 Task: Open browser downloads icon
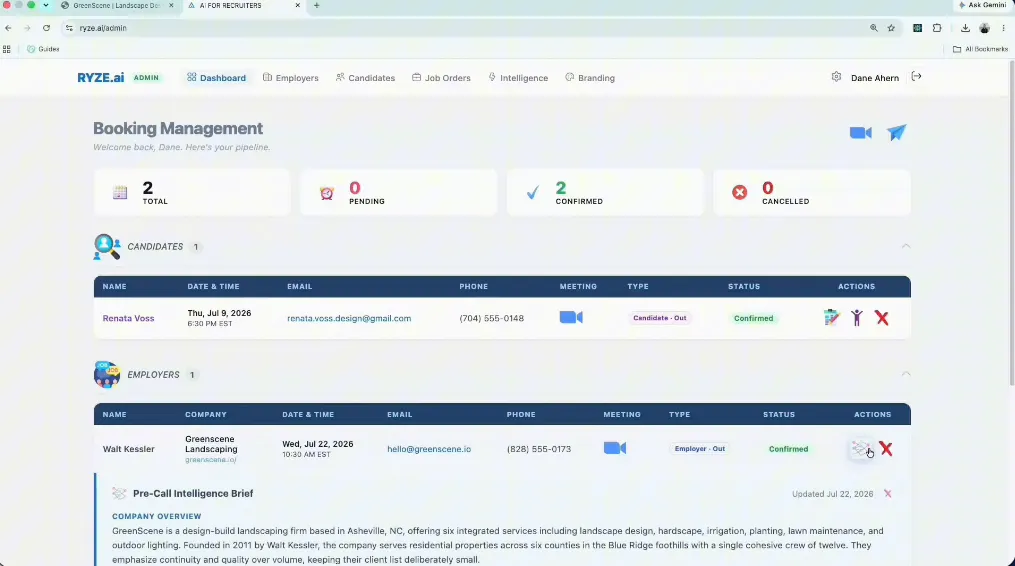point(965,28)
